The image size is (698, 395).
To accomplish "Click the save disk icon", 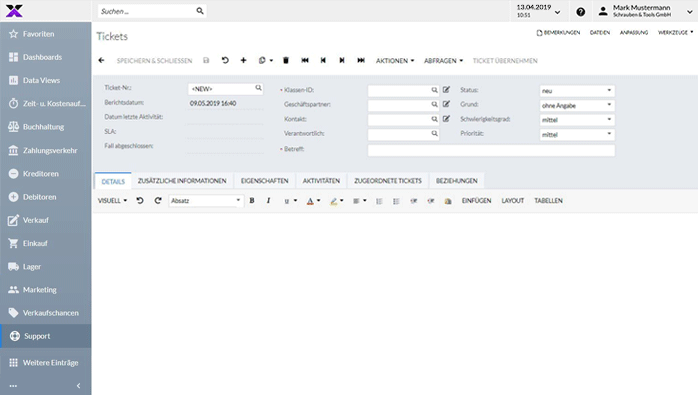I will click(206, 60).
